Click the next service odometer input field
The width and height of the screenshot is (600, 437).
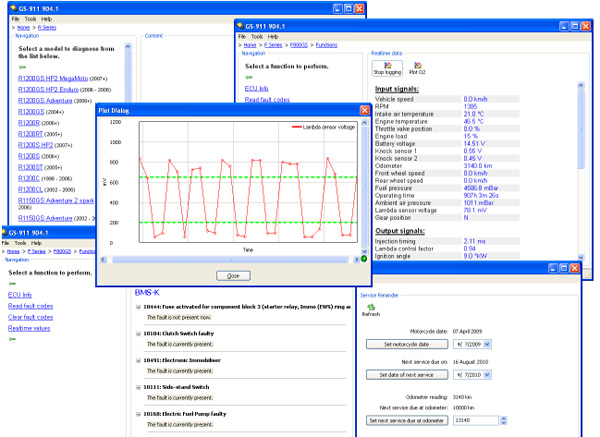coord(476,420)
